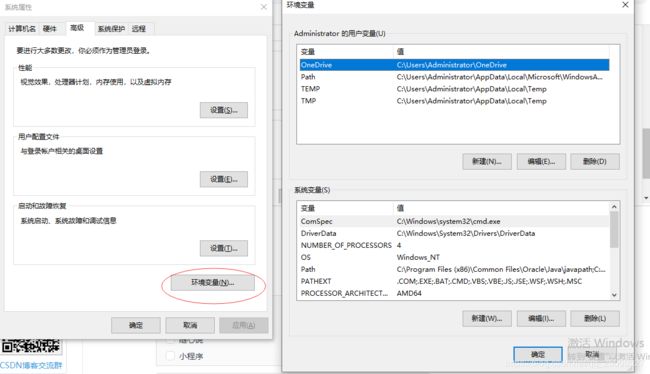Select the OneDrive user variable row
Screen dimensions: 650x374
(454, 65)
